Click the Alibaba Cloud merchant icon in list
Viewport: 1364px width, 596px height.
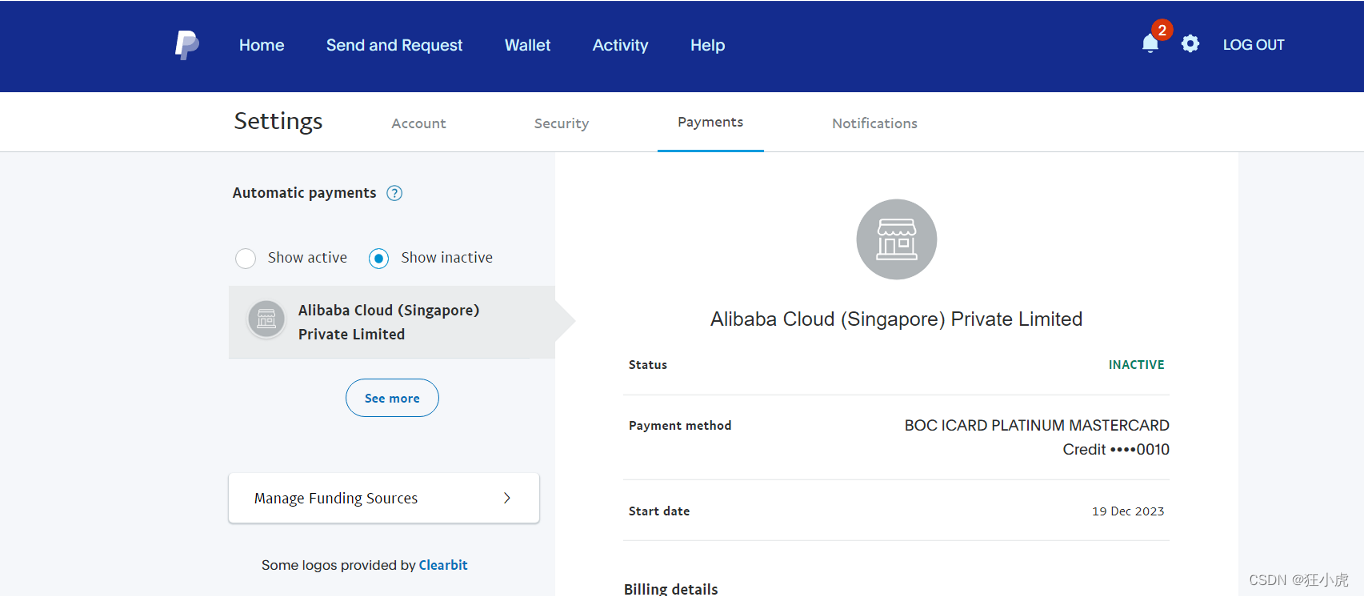[266, 320]
